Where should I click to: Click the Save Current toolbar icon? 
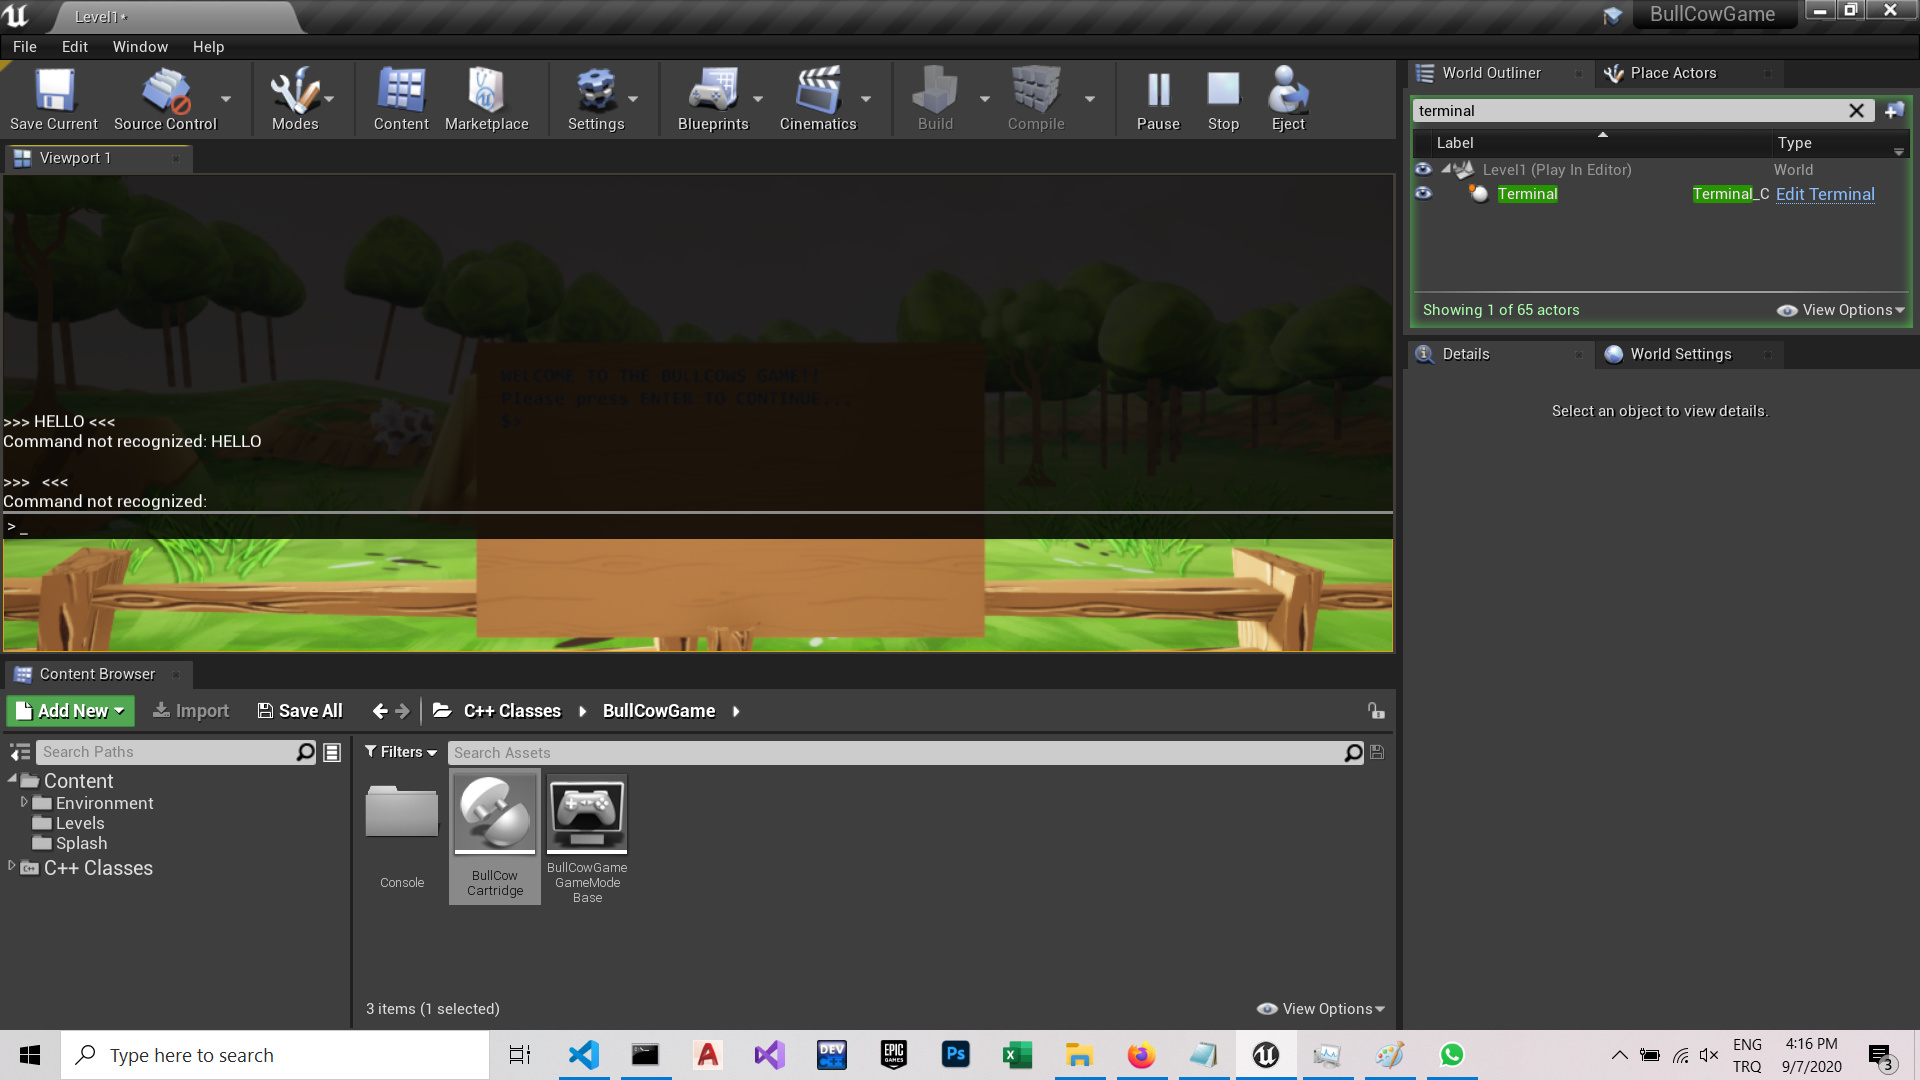(x=54, y=99)
